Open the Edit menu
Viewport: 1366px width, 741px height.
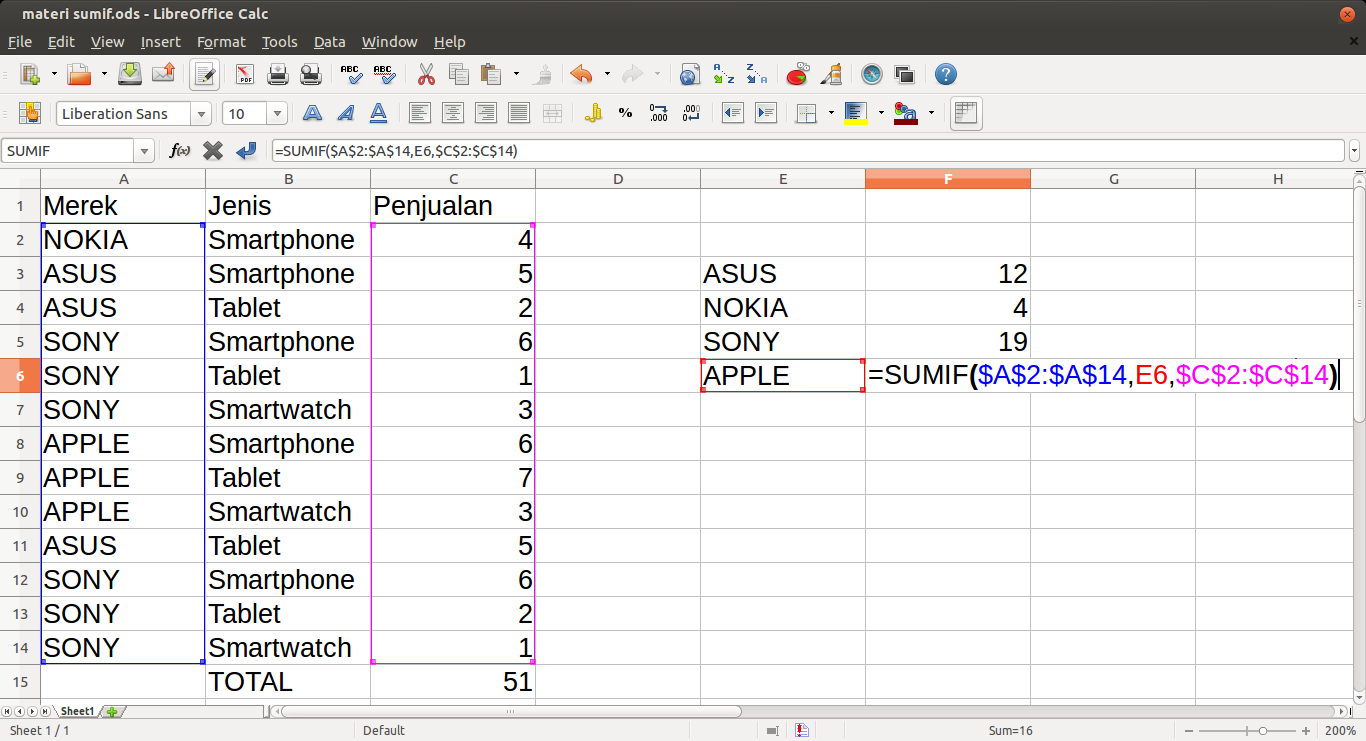[x=61, y=42]
